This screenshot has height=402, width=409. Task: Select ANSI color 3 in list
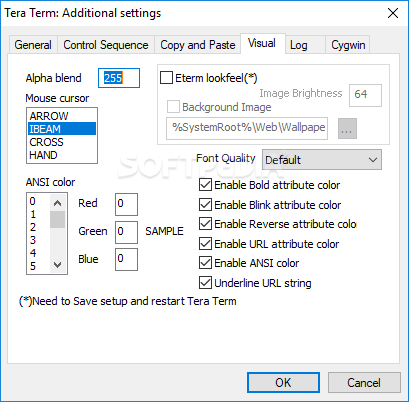pos(39,240)
